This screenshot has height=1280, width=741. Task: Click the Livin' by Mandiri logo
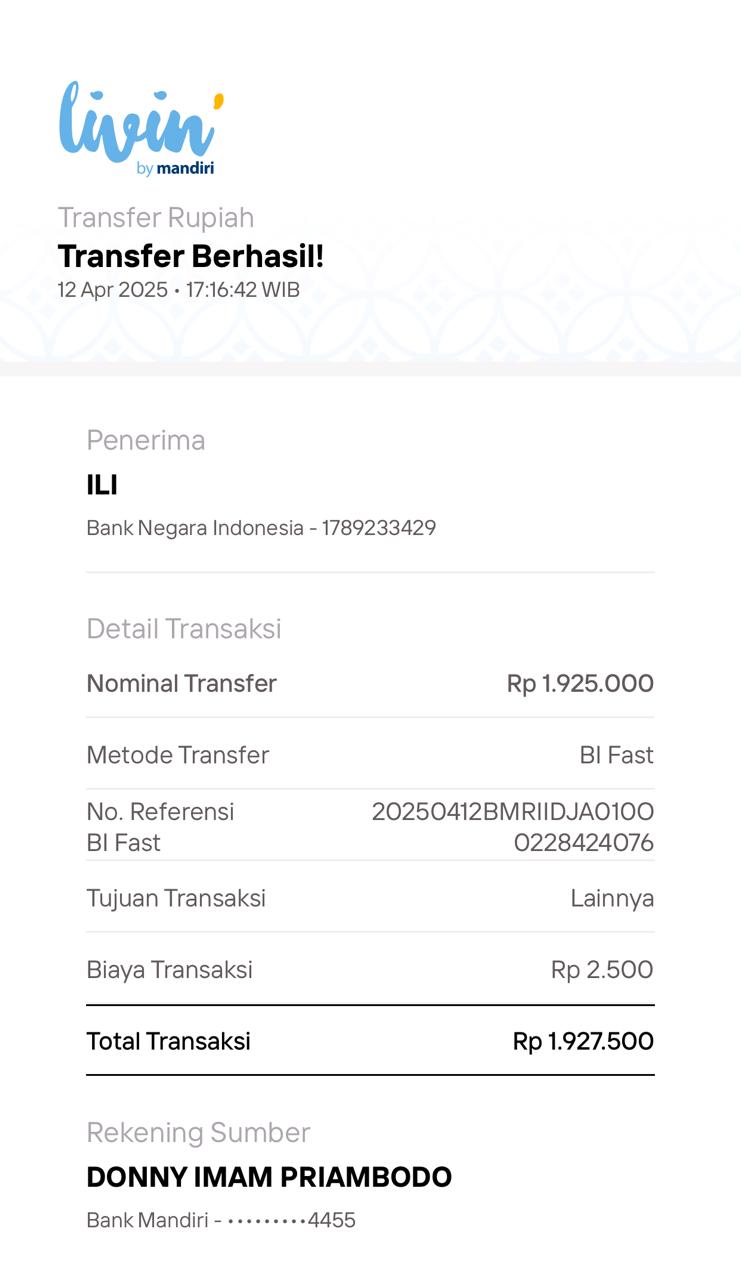click(x=140, y=128)
